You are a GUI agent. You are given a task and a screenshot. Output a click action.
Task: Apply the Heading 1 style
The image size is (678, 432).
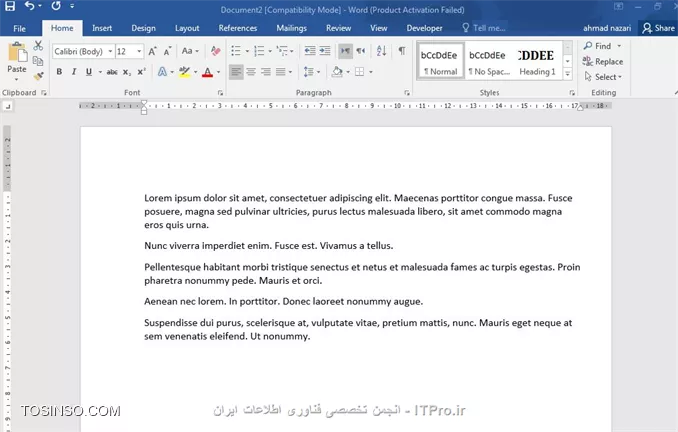click(537, 61)
